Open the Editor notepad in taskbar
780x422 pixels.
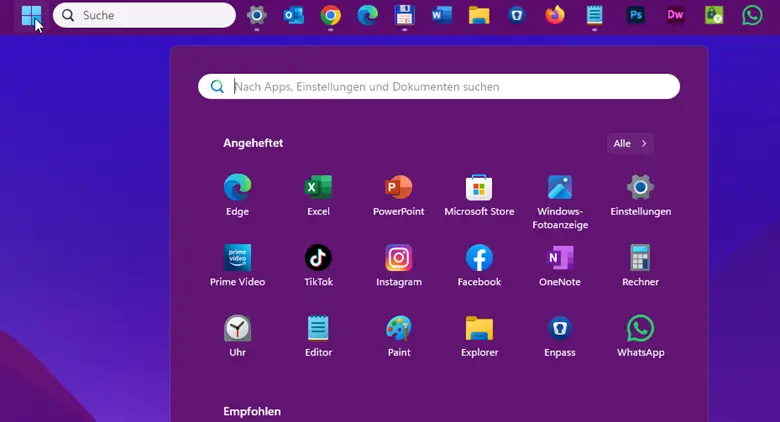pyautogui.click(x=594, y=15)
